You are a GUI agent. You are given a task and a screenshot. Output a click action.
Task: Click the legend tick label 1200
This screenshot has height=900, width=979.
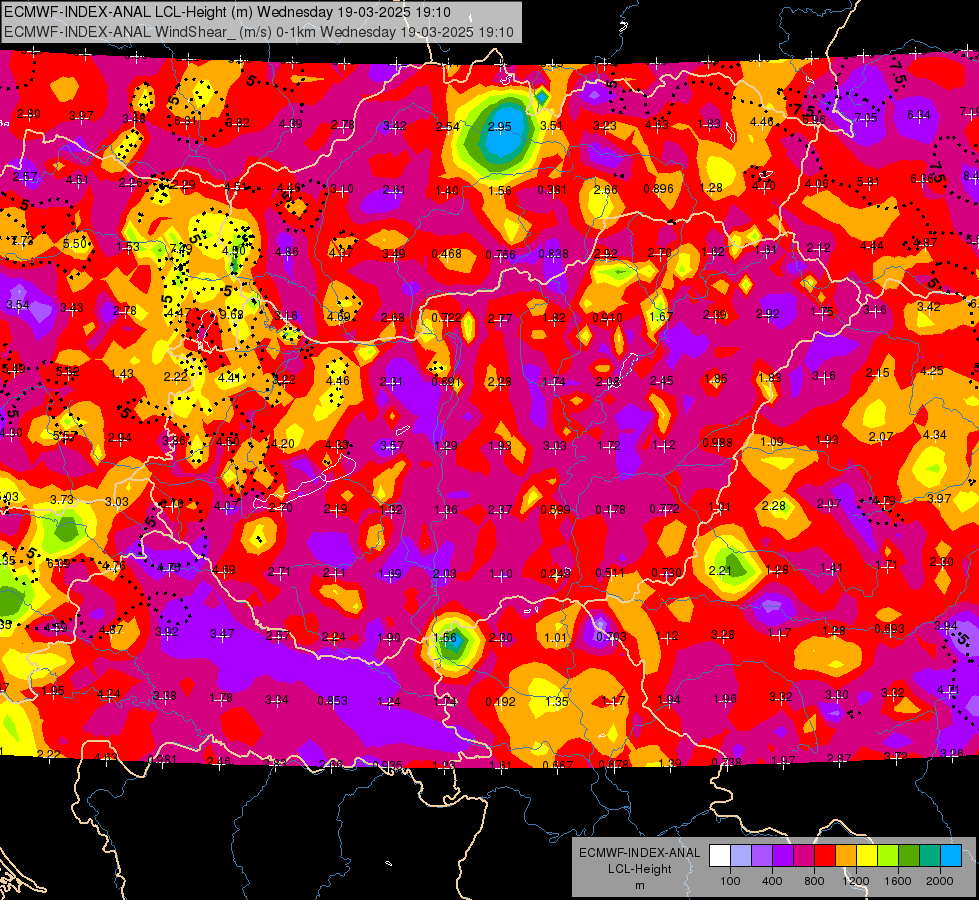tap(856, 881)
